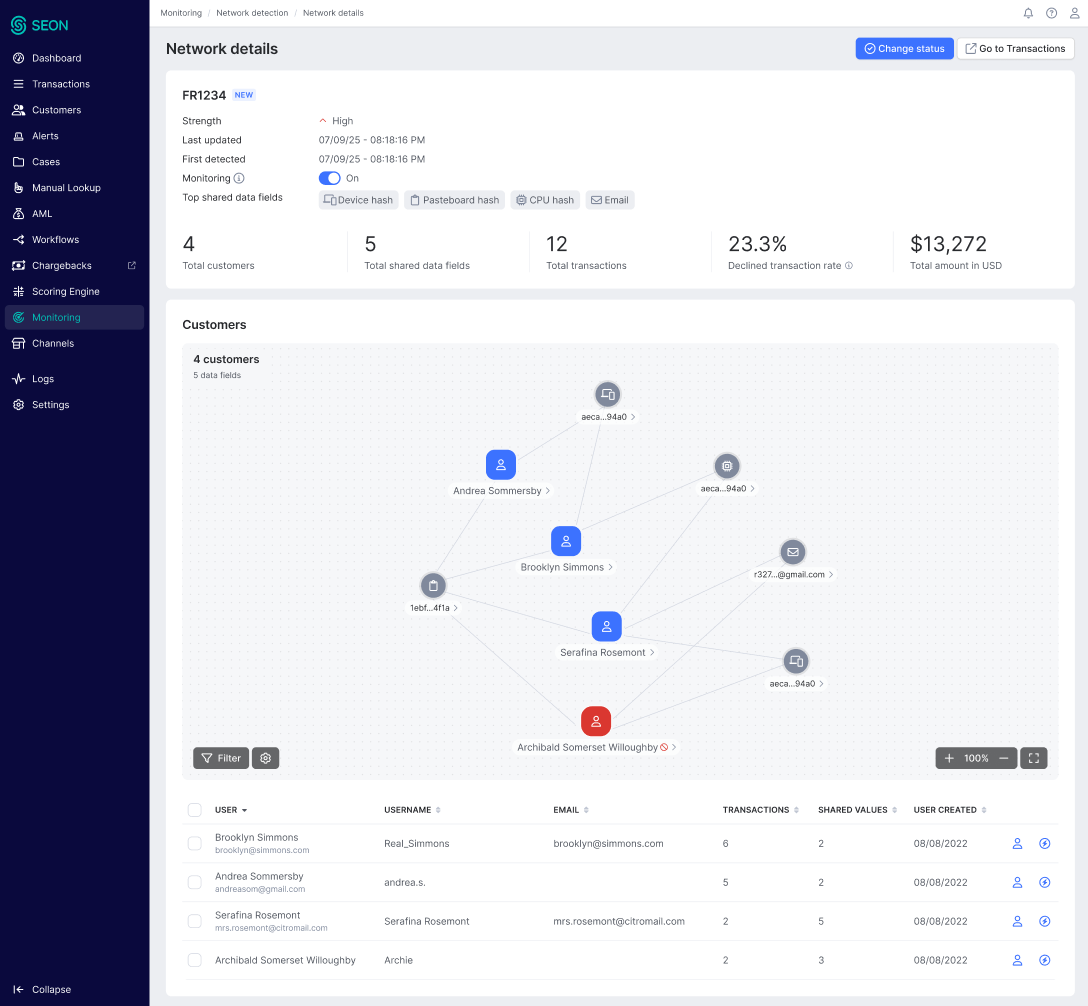Zoom in on graph with plus icon
This screenshot has height=1006, width=1088.
tap(949, 758)
